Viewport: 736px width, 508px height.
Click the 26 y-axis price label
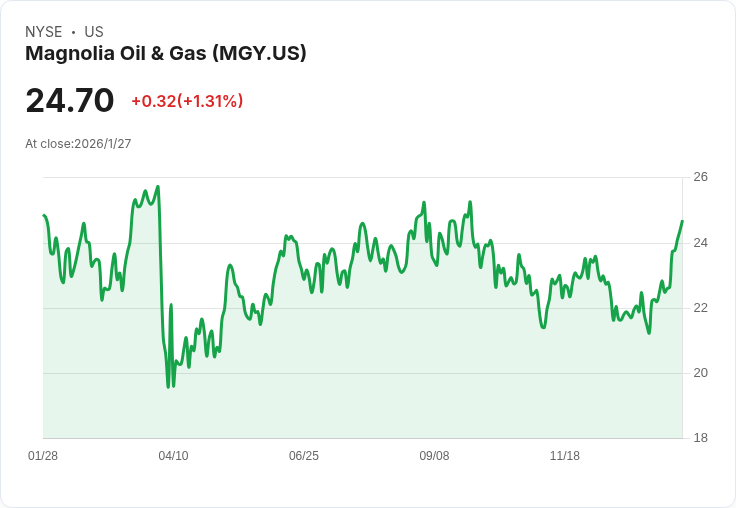[x=701, y=177]
